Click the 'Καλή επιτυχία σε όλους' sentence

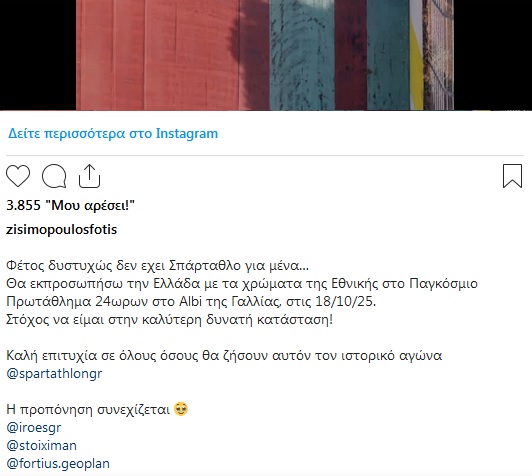pyautogui.click(x=224, y=356)
